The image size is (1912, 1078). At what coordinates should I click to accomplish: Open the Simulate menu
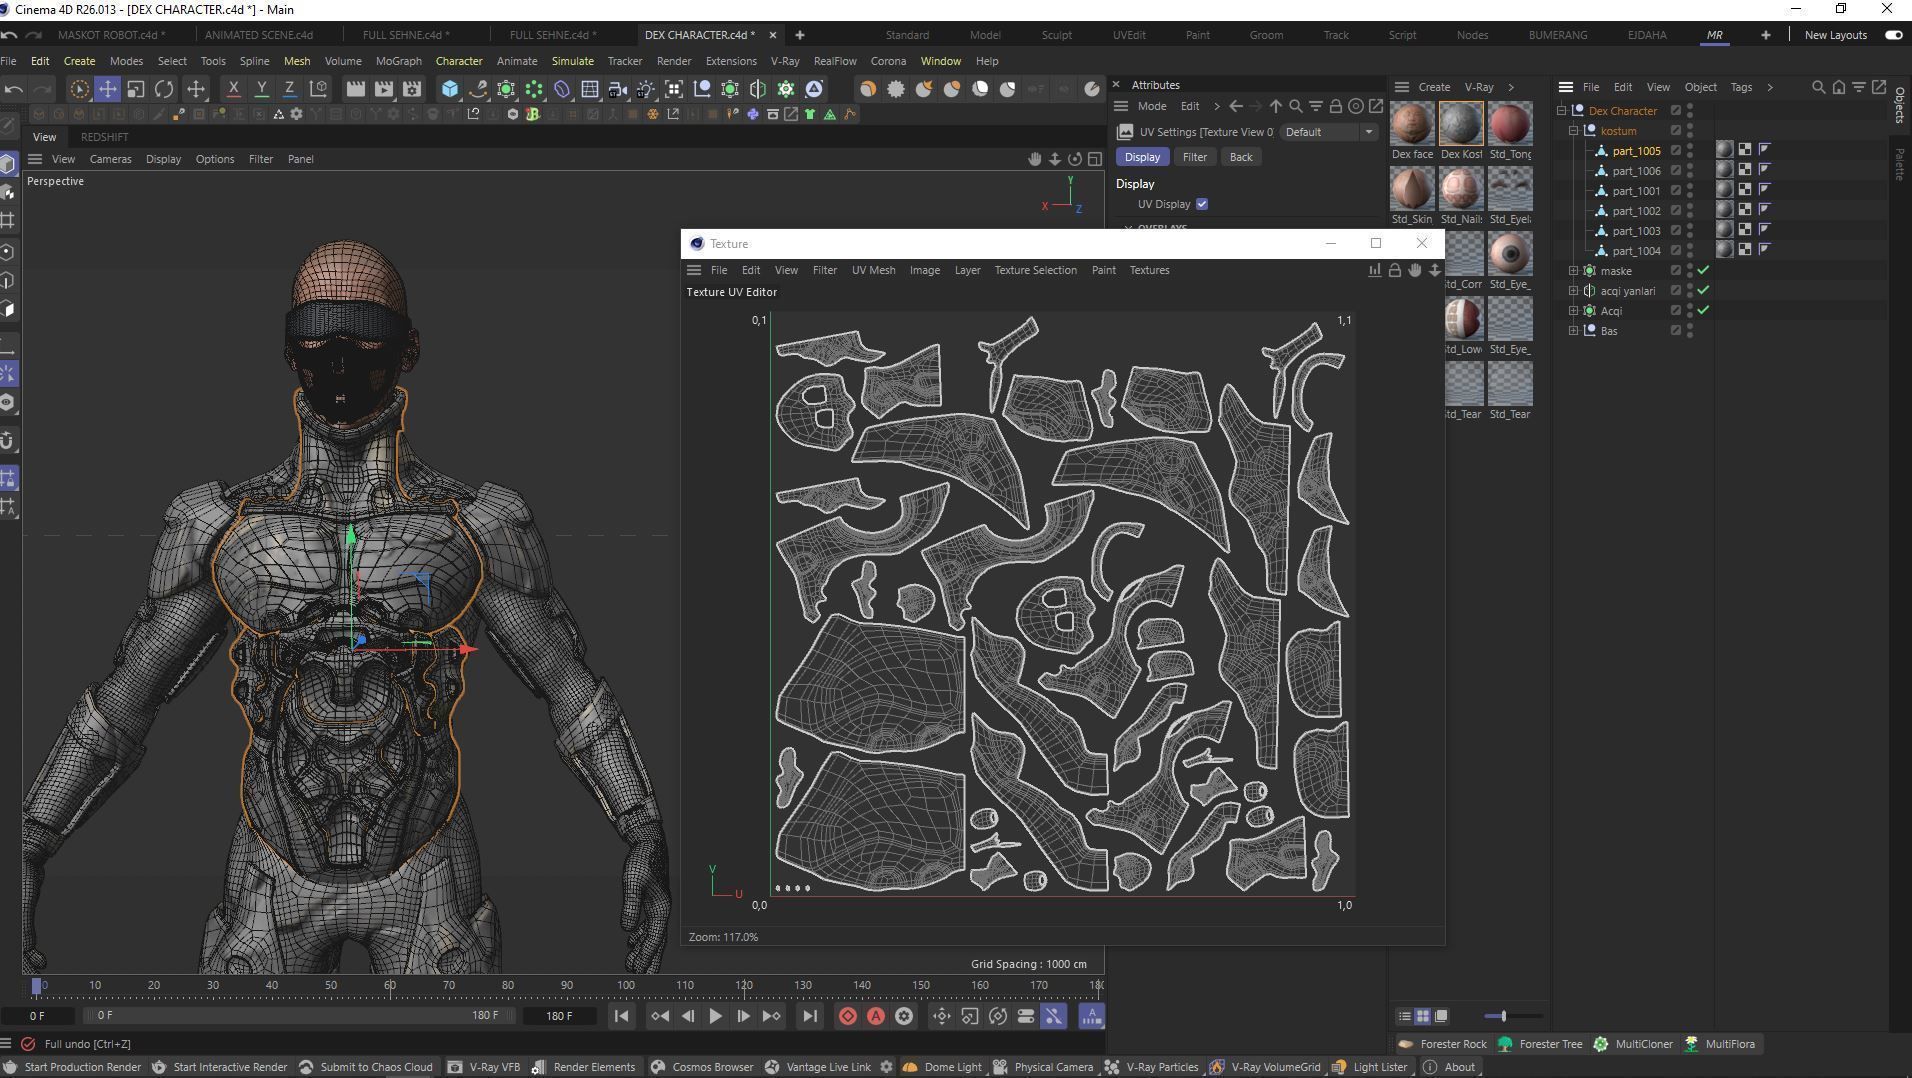pyautogui.click(x=572, y=61)
